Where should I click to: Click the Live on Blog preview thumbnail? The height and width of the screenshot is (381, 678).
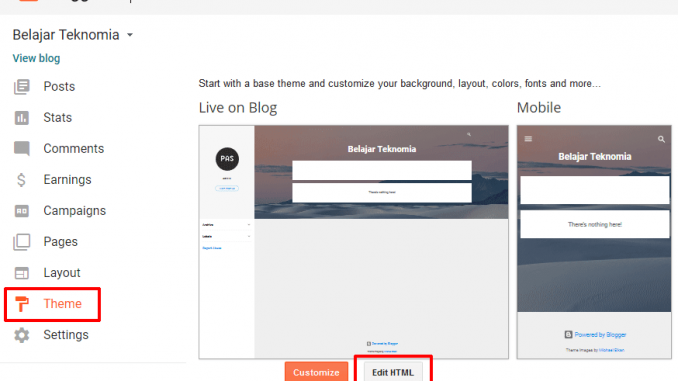pyautogui.click(x=354, y=242)
